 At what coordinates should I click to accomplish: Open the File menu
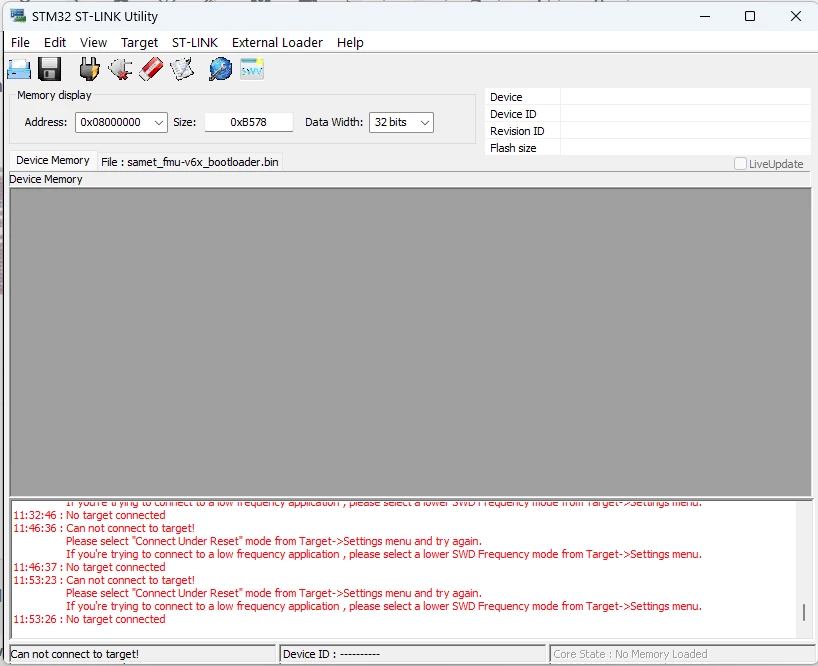(x=20, y=43)
